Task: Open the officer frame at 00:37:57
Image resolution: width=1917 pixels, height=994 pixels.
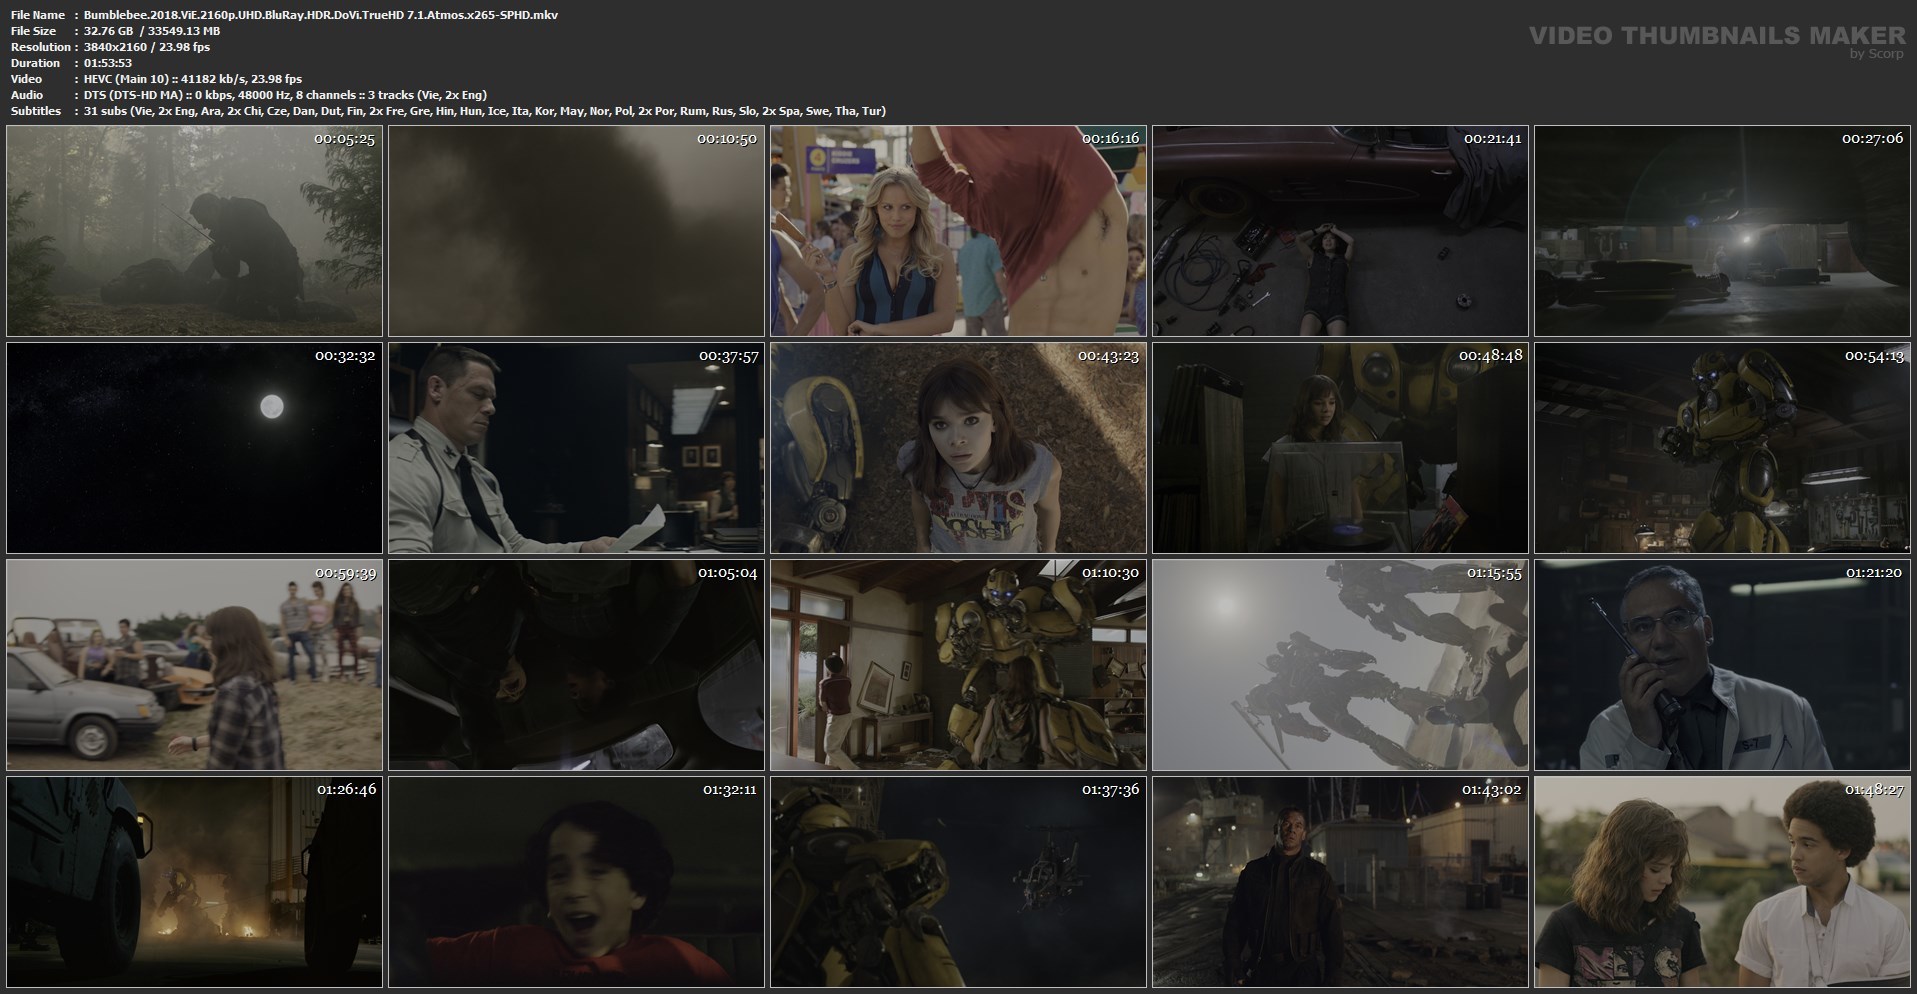Action: (576, 448)
